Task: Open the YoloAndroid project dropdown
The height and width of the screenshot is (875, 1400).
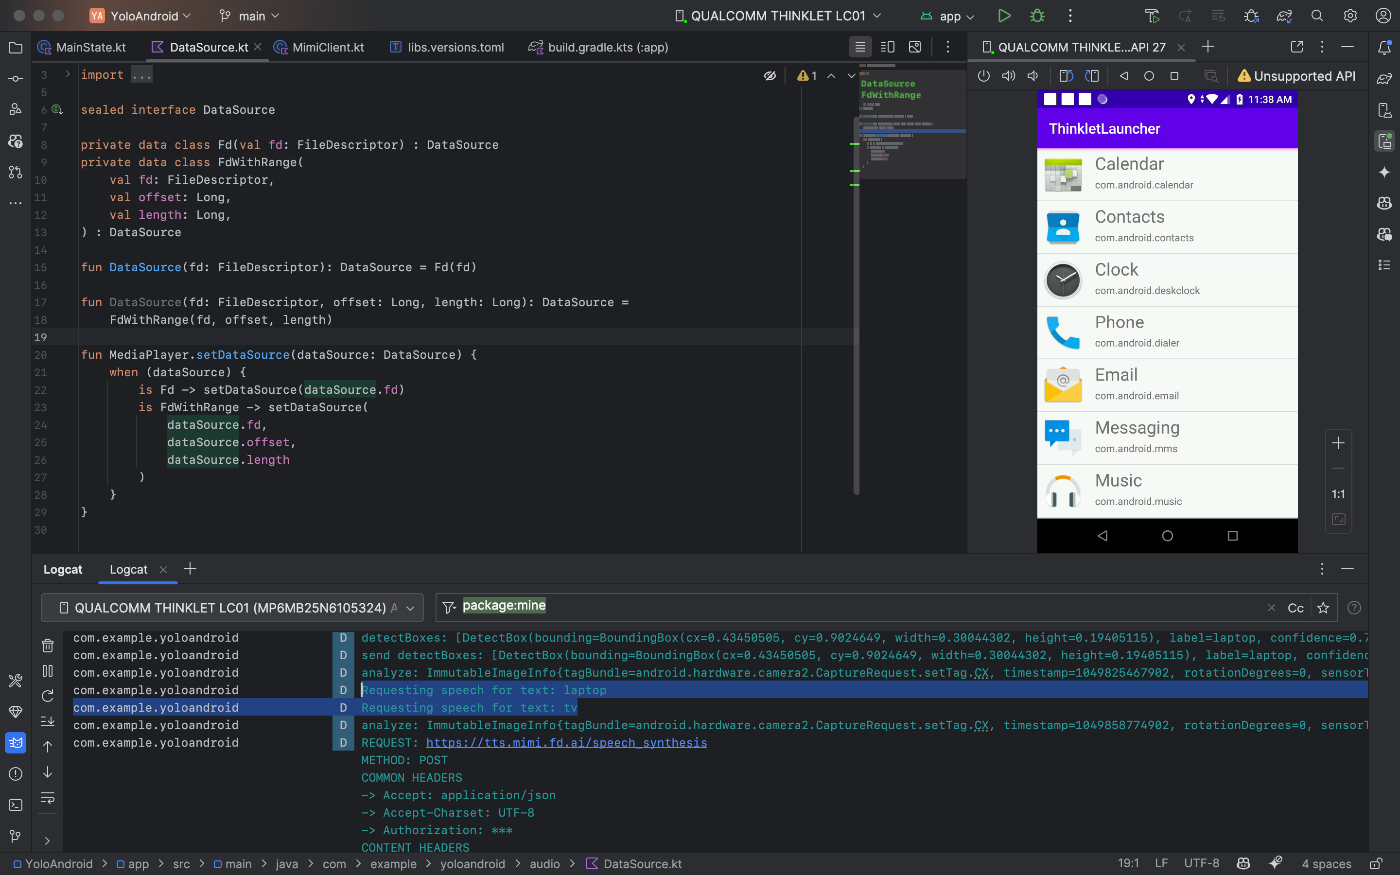Action: [x=140, y=16]
